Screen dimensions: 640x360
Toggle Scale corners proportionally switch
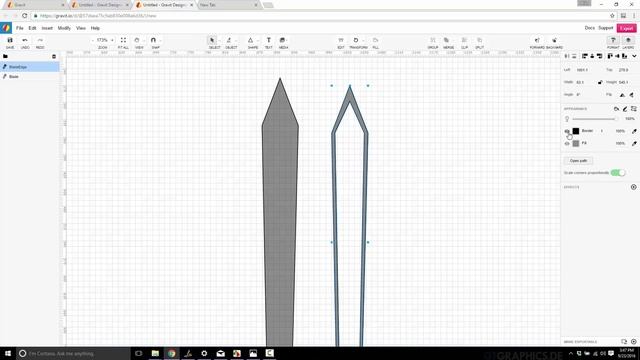pyautogui.click(x=618, y=173)
